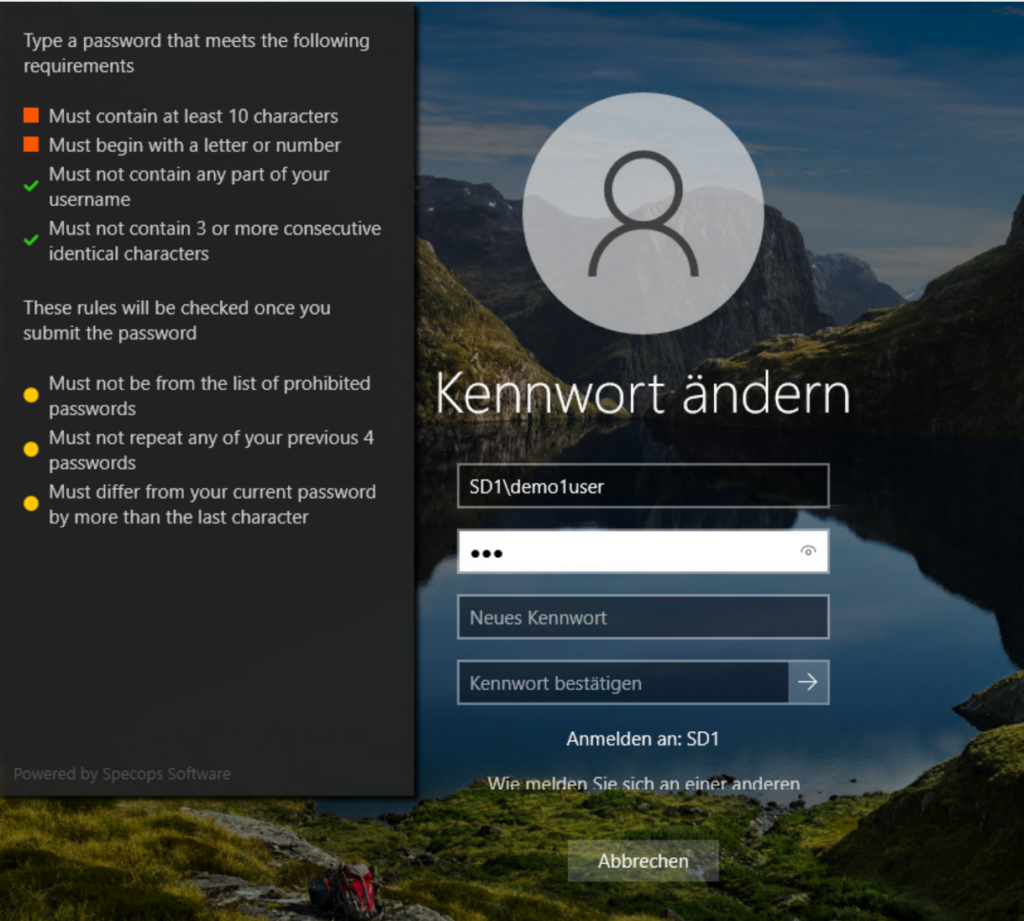Click green checkmark next to consecutive characters rule
This screenshot has width=1024, height=921.
(31, 240)
